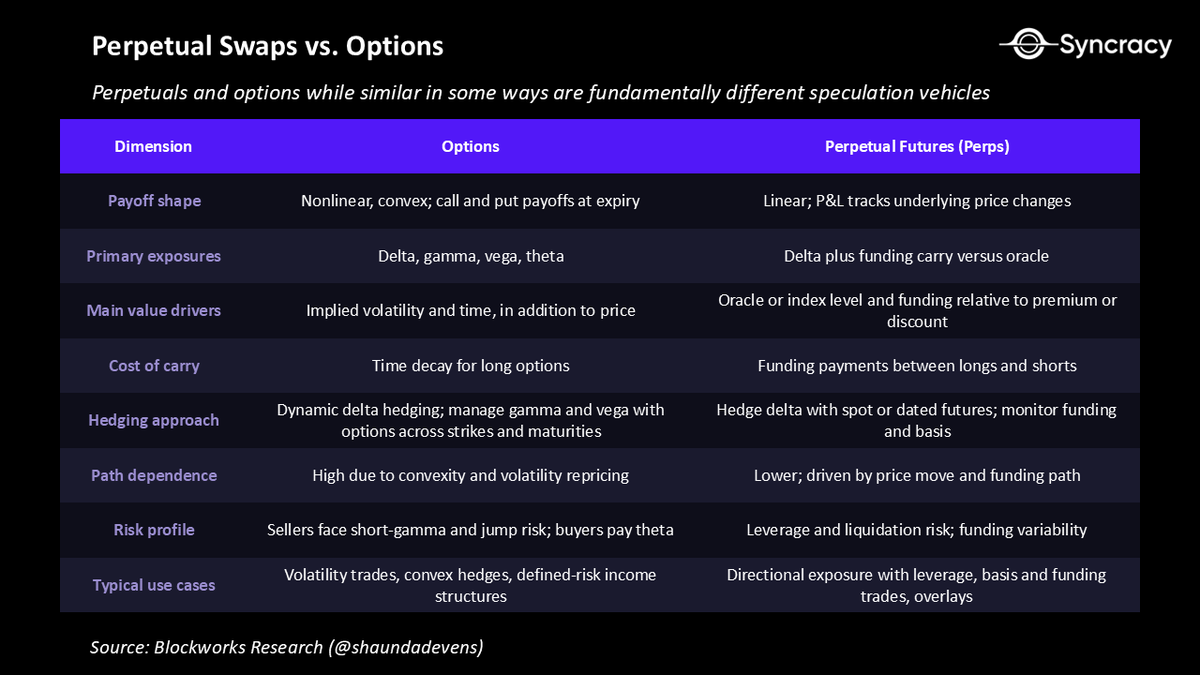Screen dimensions: 1200x675
Task: Click the Typical use cases row label
Action: pos(154,585)
